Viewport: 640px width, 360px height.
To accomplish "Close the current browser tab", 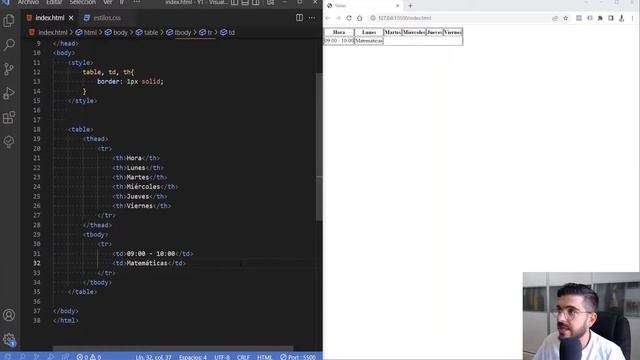I will pyautogui.click(x=397, y=6).
